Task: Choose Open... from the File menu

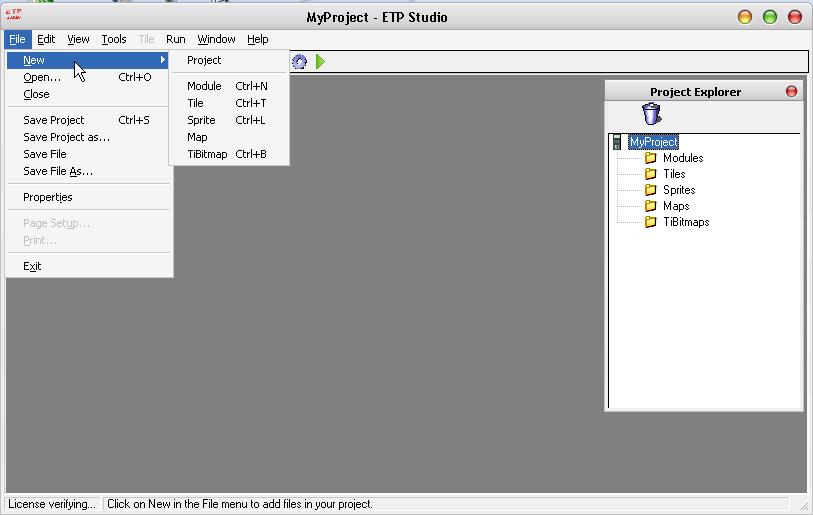Action: (88, 77)
